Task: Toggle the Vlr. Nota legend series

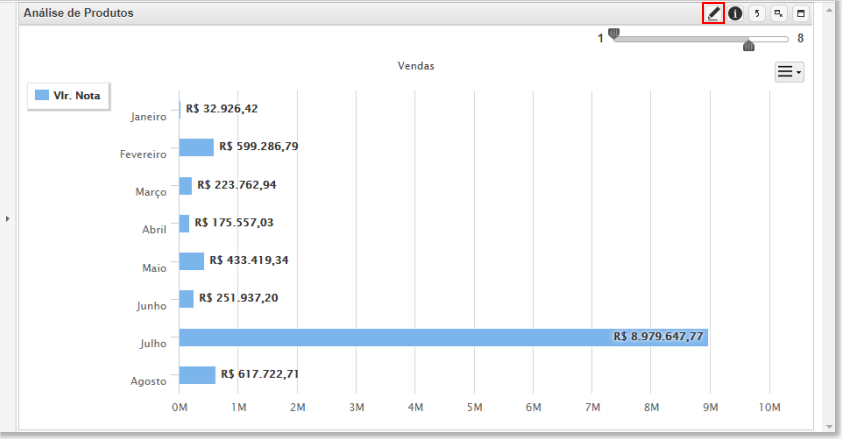Action: 68,96
